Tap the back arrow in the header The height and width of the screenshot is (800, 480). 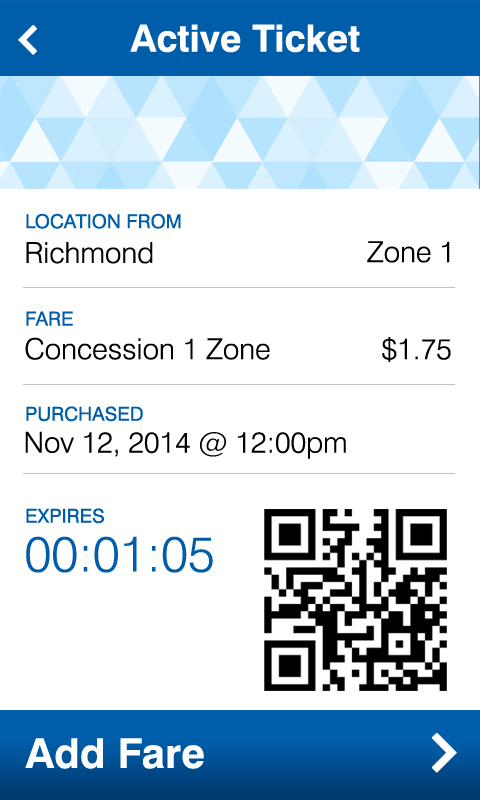28,40
